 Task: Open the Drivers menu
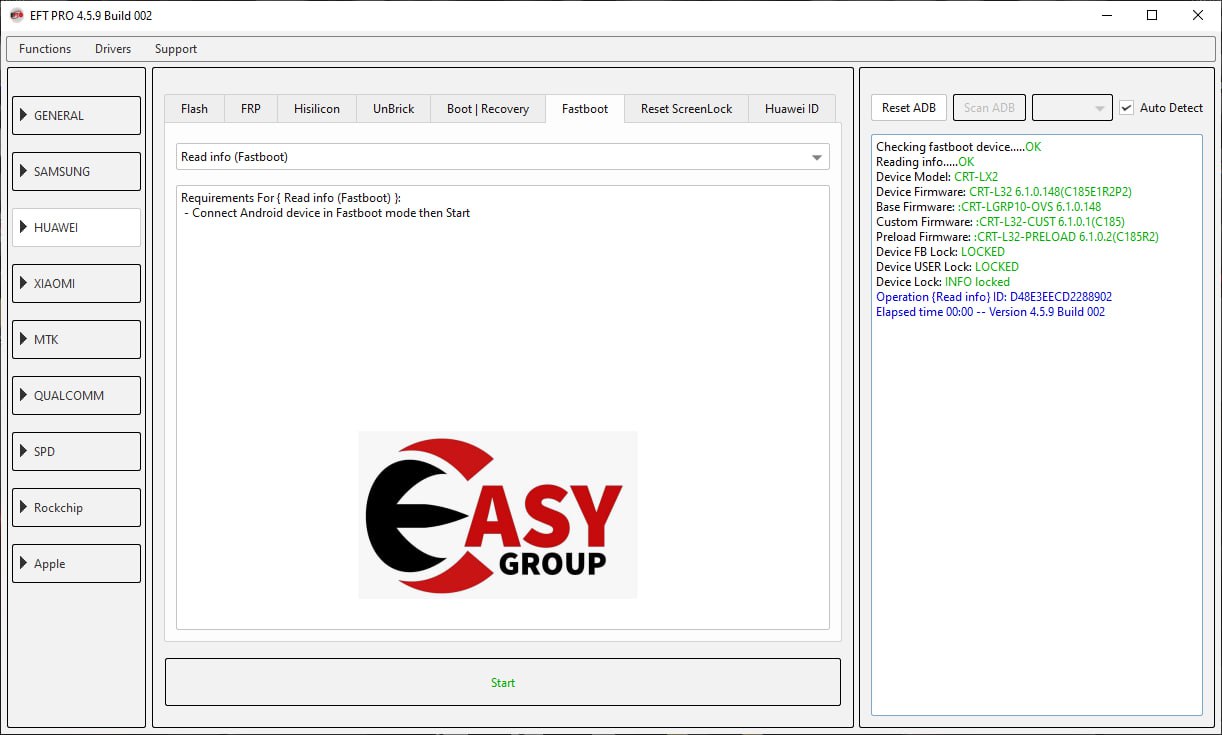(x=113, y=49)
